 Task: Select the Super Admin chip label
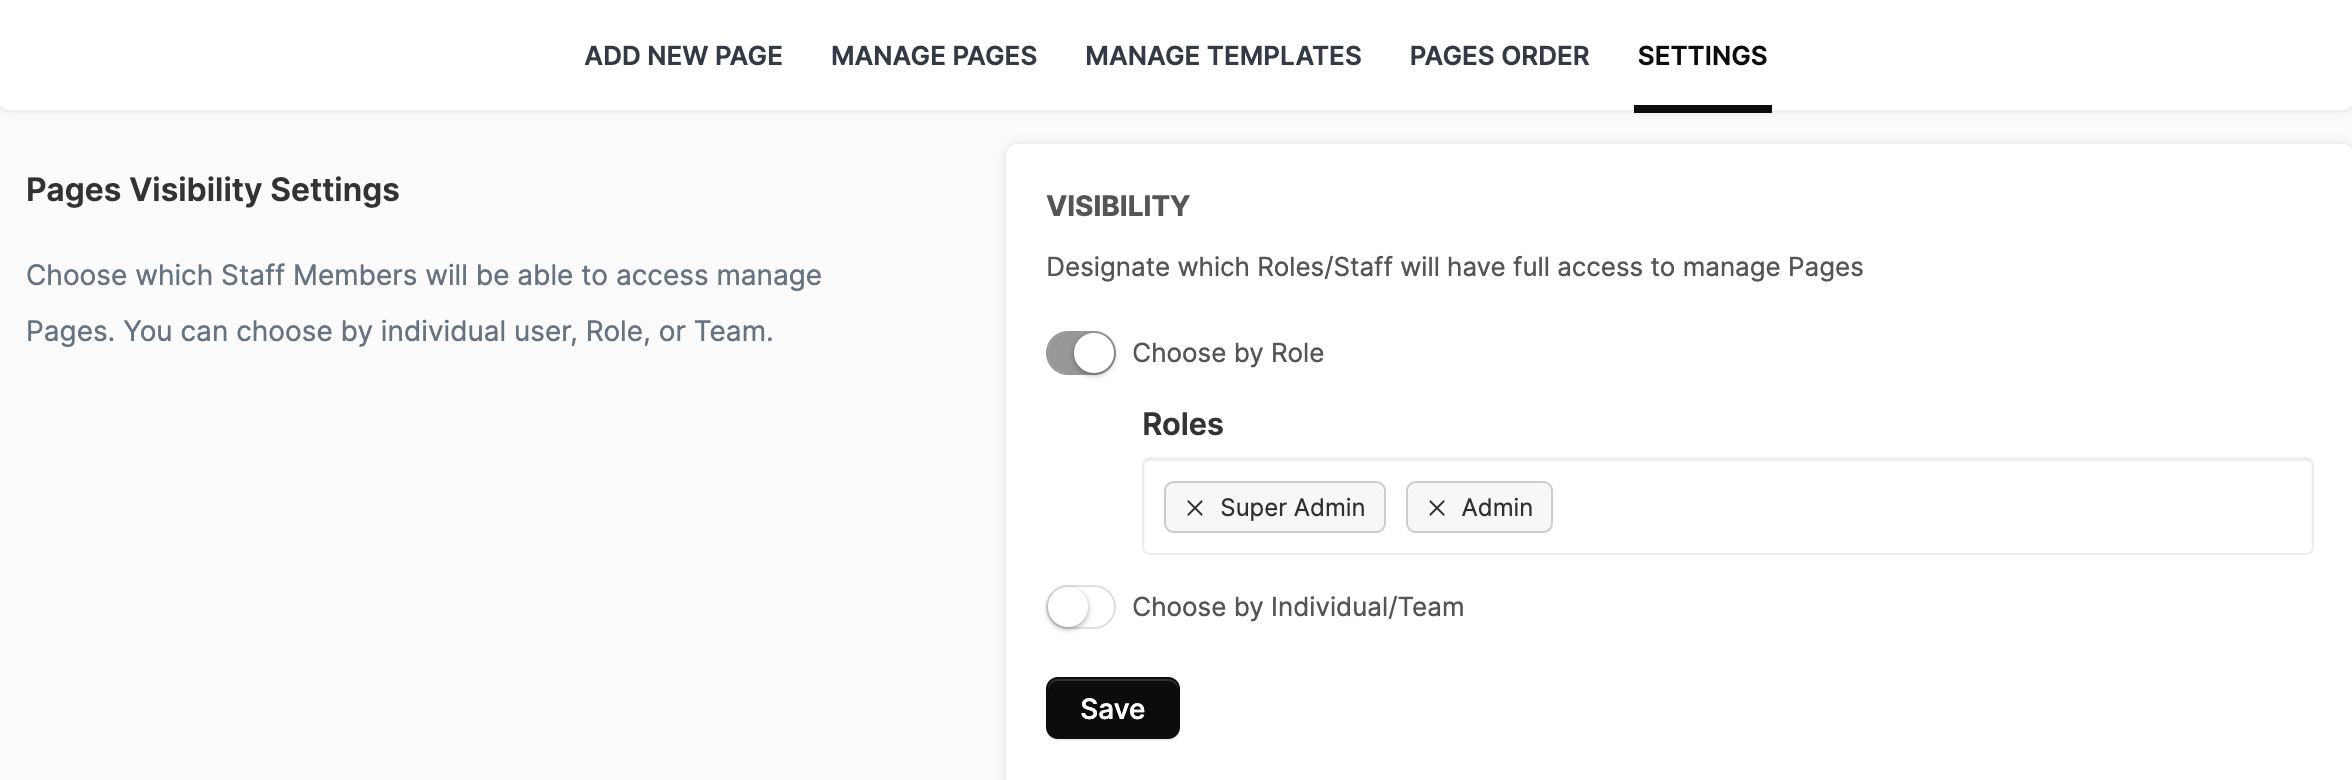tap(1292, 508)
